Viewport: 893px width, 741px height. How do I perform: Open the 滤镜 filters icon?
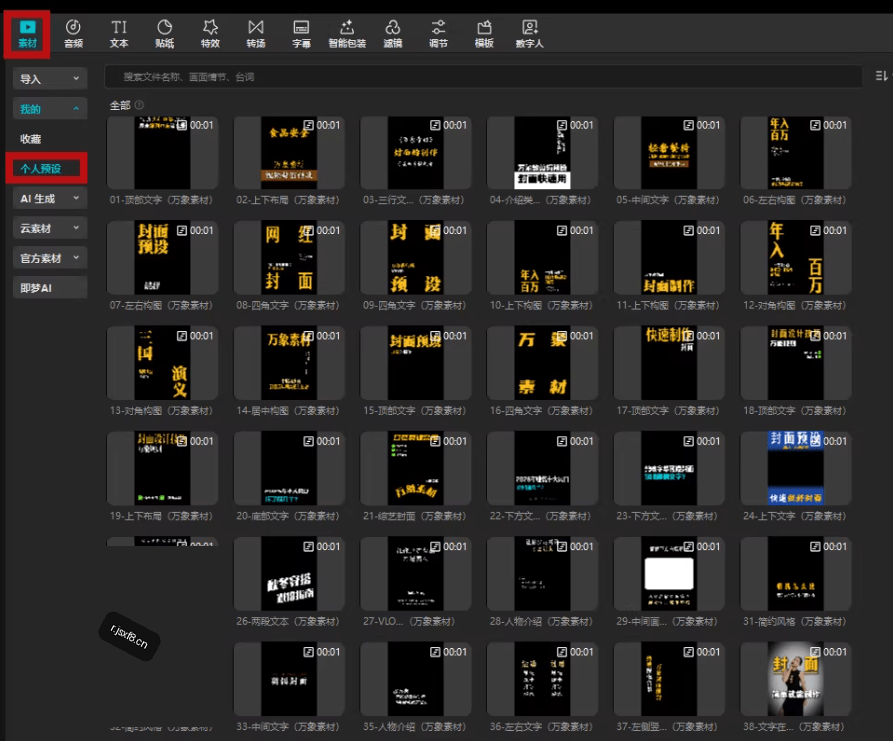pos(392,34)
